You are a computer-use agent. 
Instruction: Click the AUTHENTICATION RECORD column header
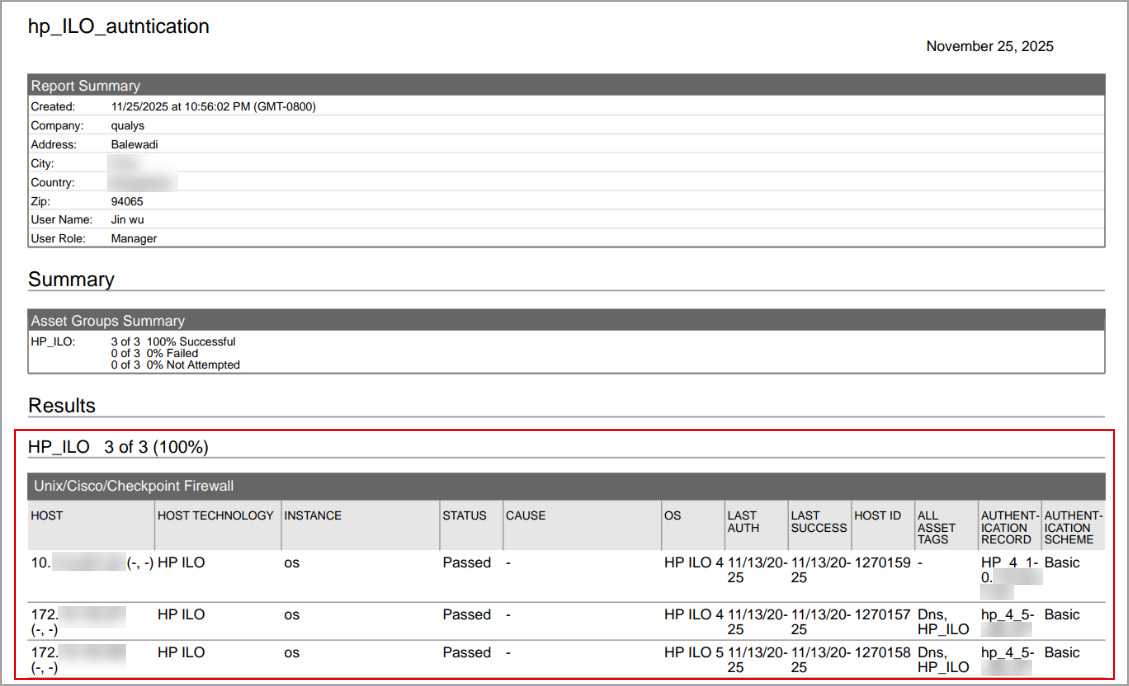[x=1009, y=527]
